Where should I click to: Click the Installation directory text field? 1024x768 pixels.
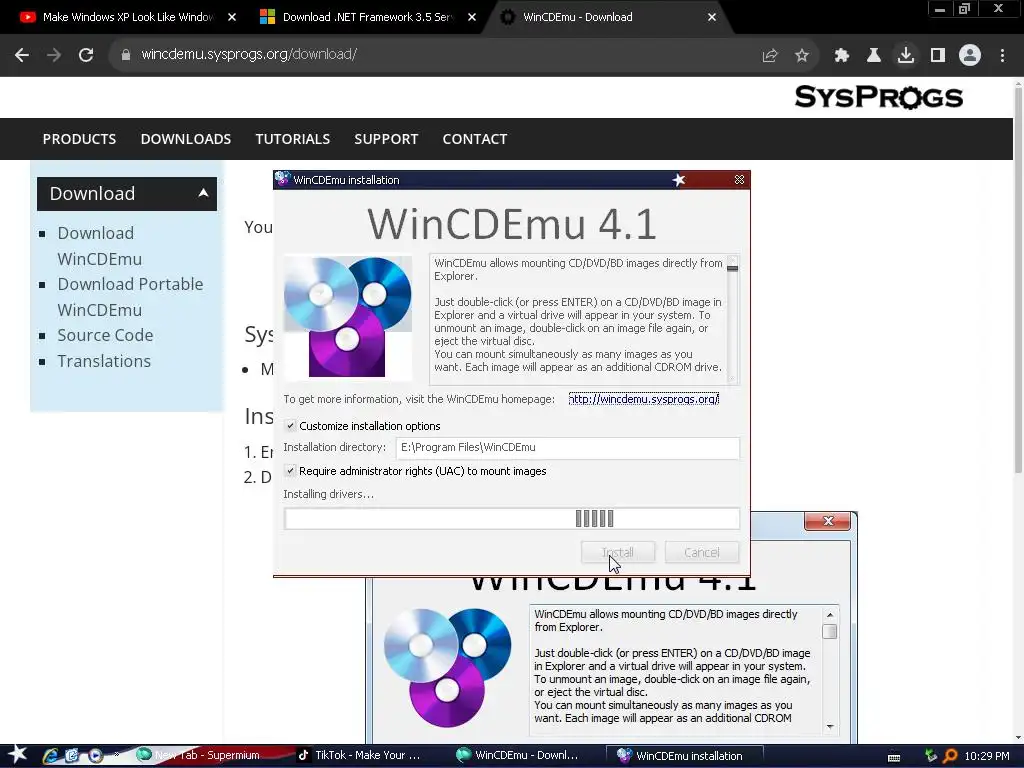click(x=567, y=447)
